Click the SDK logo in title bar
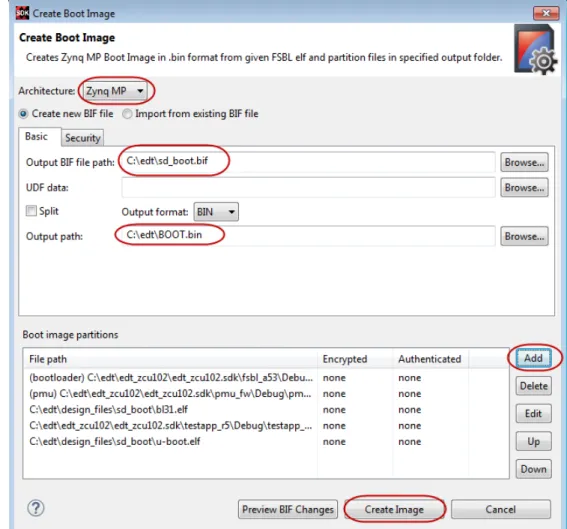 pos(22,13)
